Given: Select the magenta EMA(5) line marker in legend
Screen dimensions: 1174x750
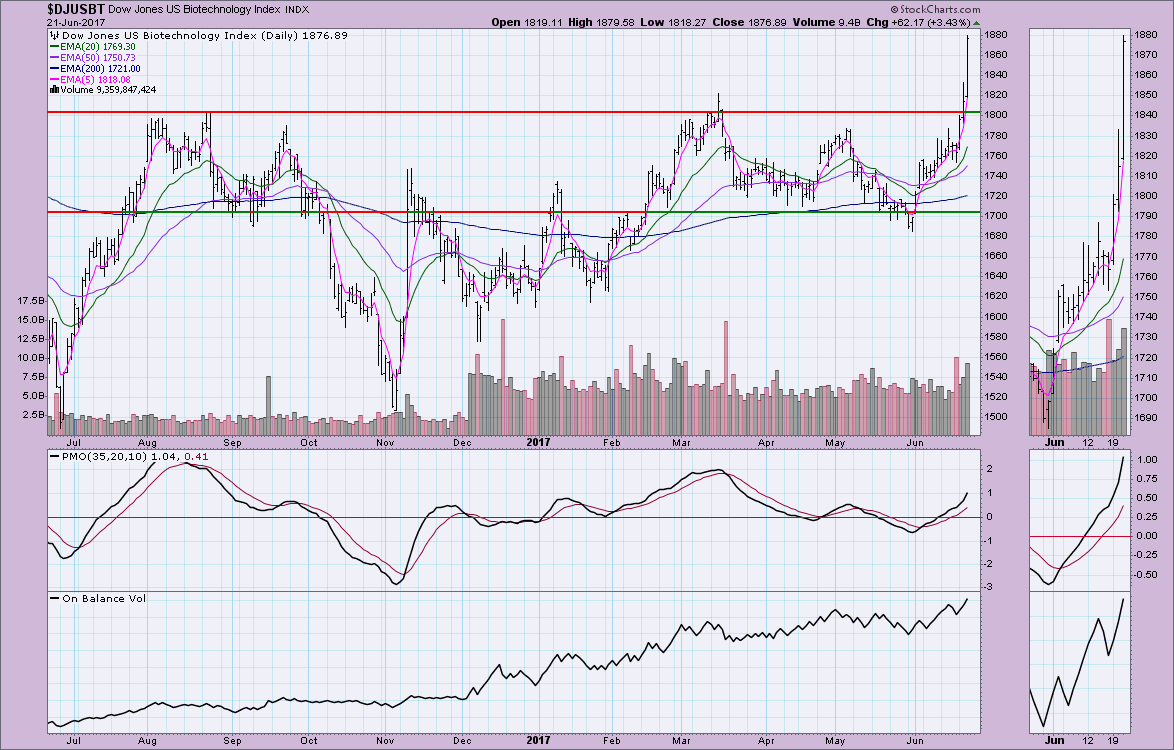Looking at the screenshot, I should coord(54,79).
